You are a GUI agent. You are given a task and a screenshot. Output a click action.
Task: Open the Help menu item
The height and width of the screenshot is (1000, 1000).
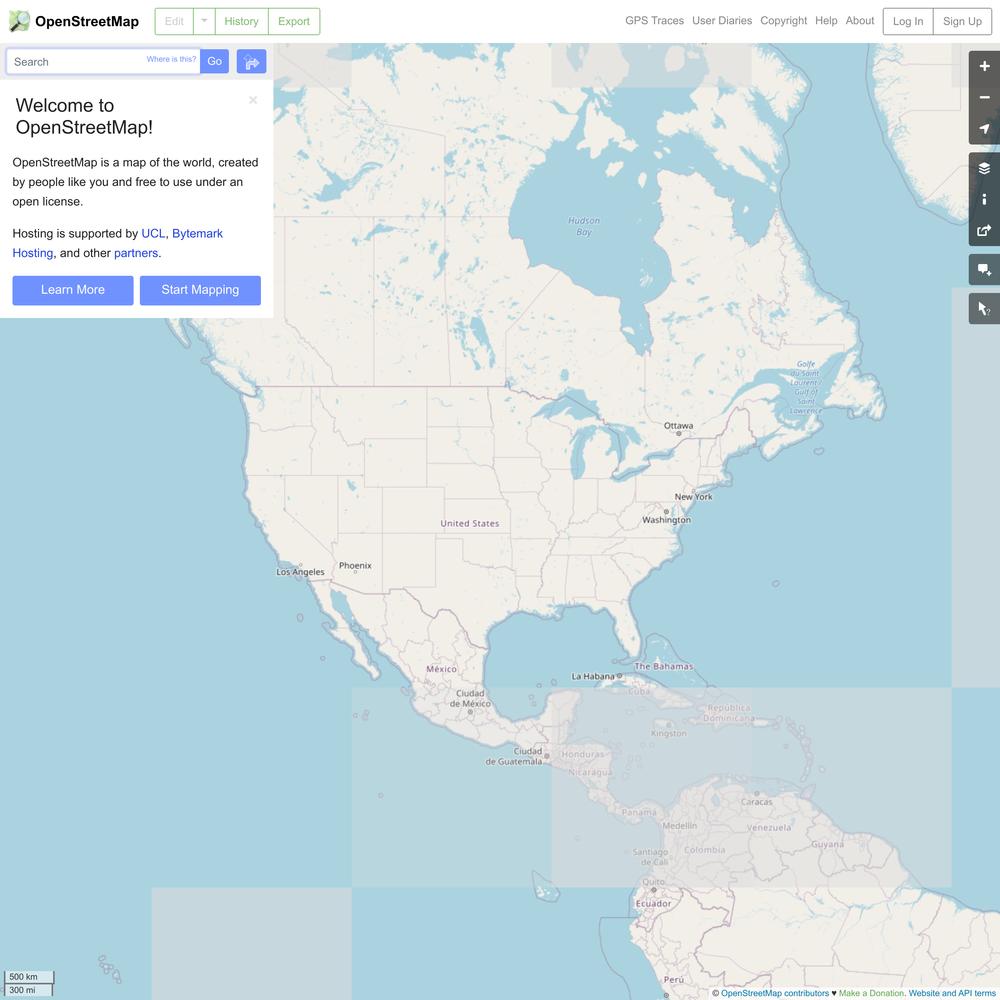tap(826, 20)
